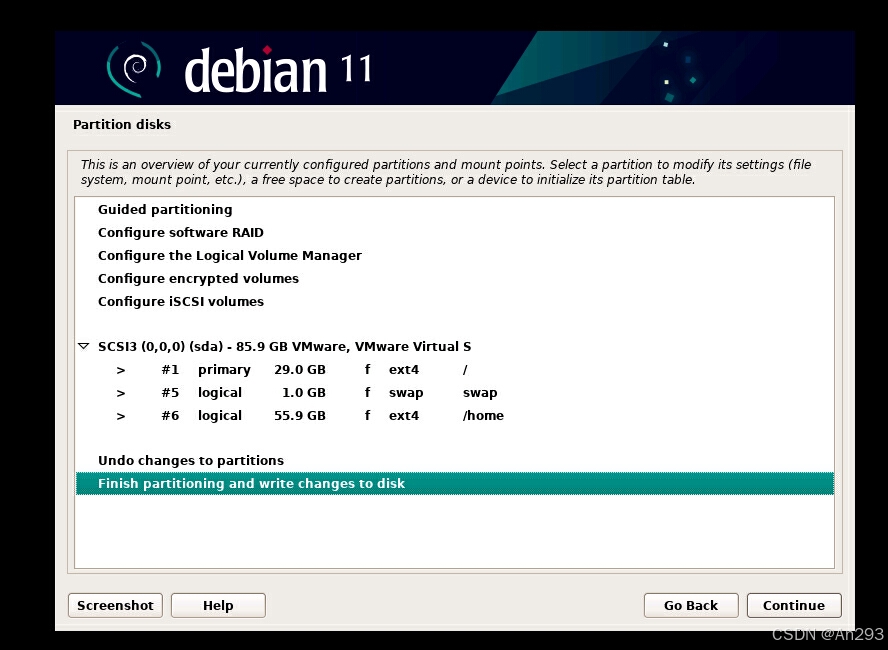Click the arrow marker beside partition #6
The image size is (888, 650).
click(121, 416)
